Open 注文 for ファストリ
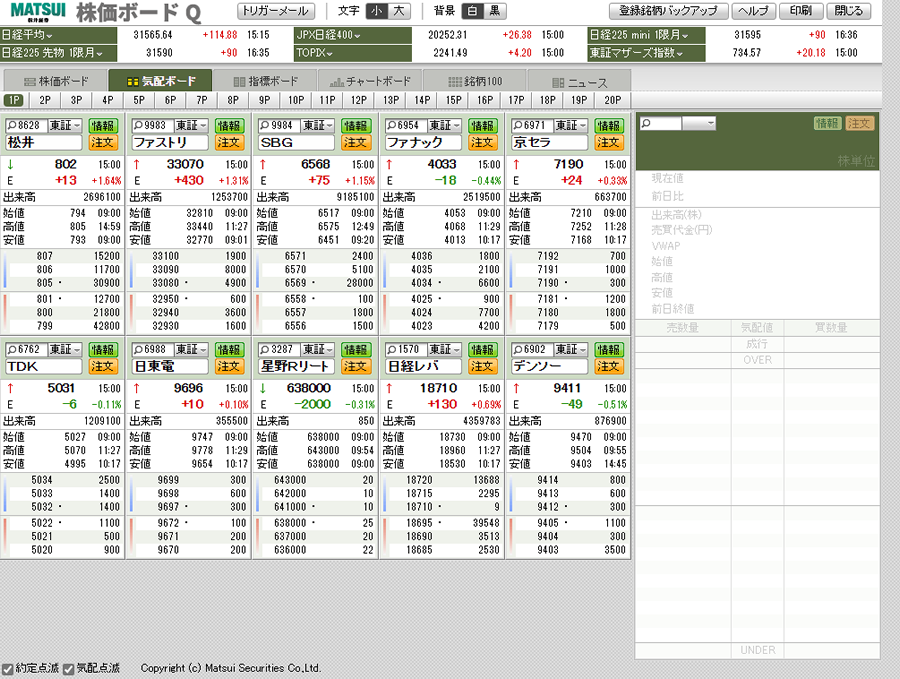Screen dimensions: 900x679 click(229, 142)
